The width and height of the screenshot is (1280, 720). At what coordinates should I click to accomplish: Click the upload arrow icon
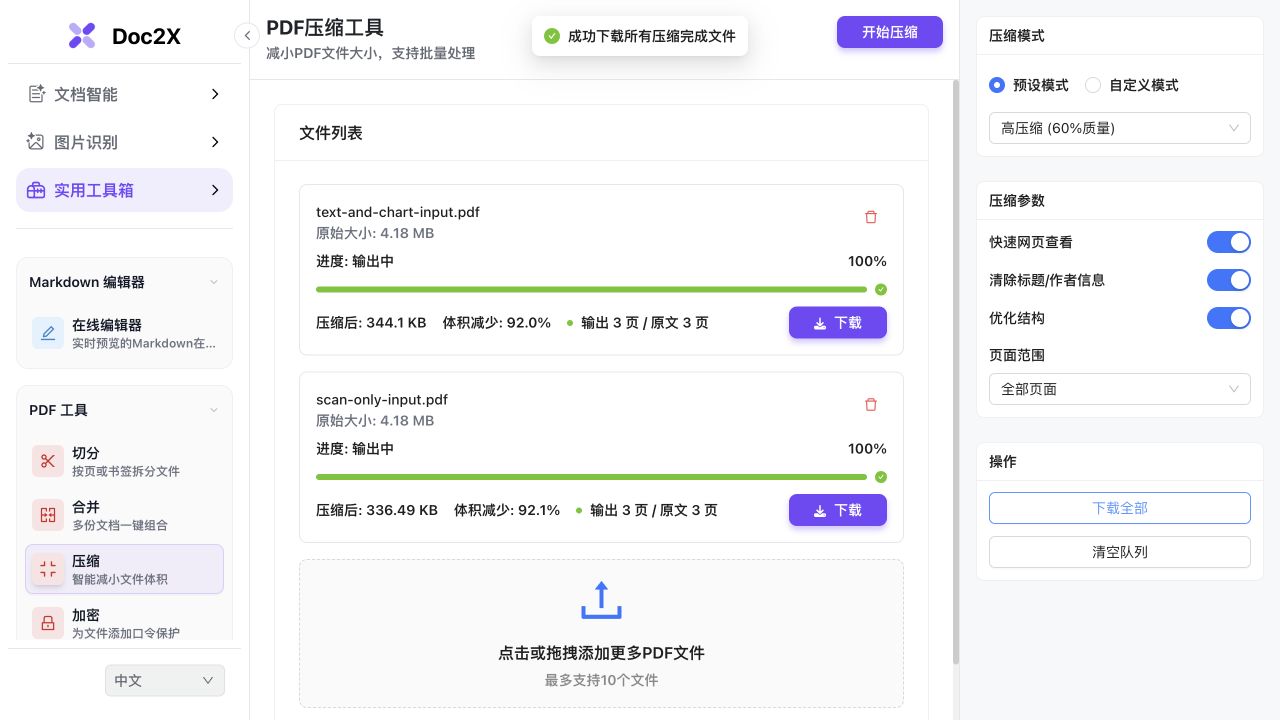601,600
